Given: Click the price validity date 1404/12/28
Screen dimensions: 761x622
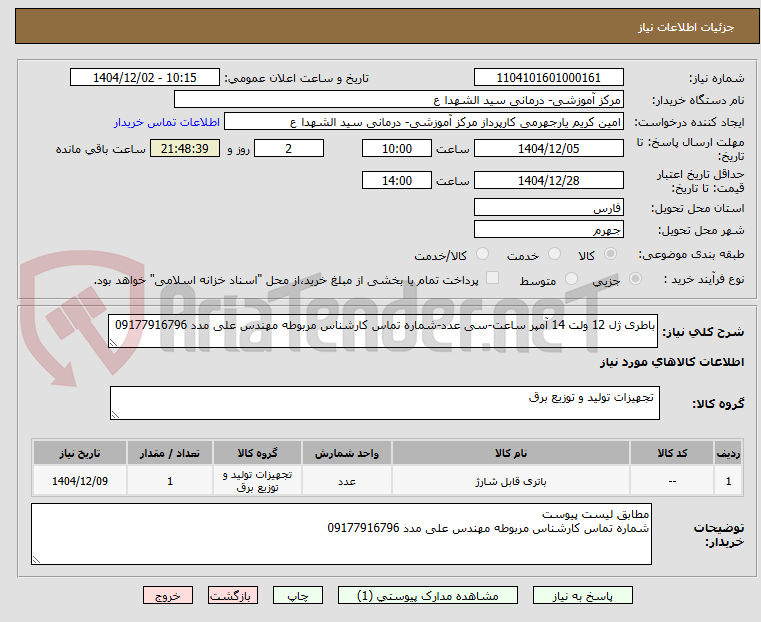Looking at the screenshot, I should point(548,180).
